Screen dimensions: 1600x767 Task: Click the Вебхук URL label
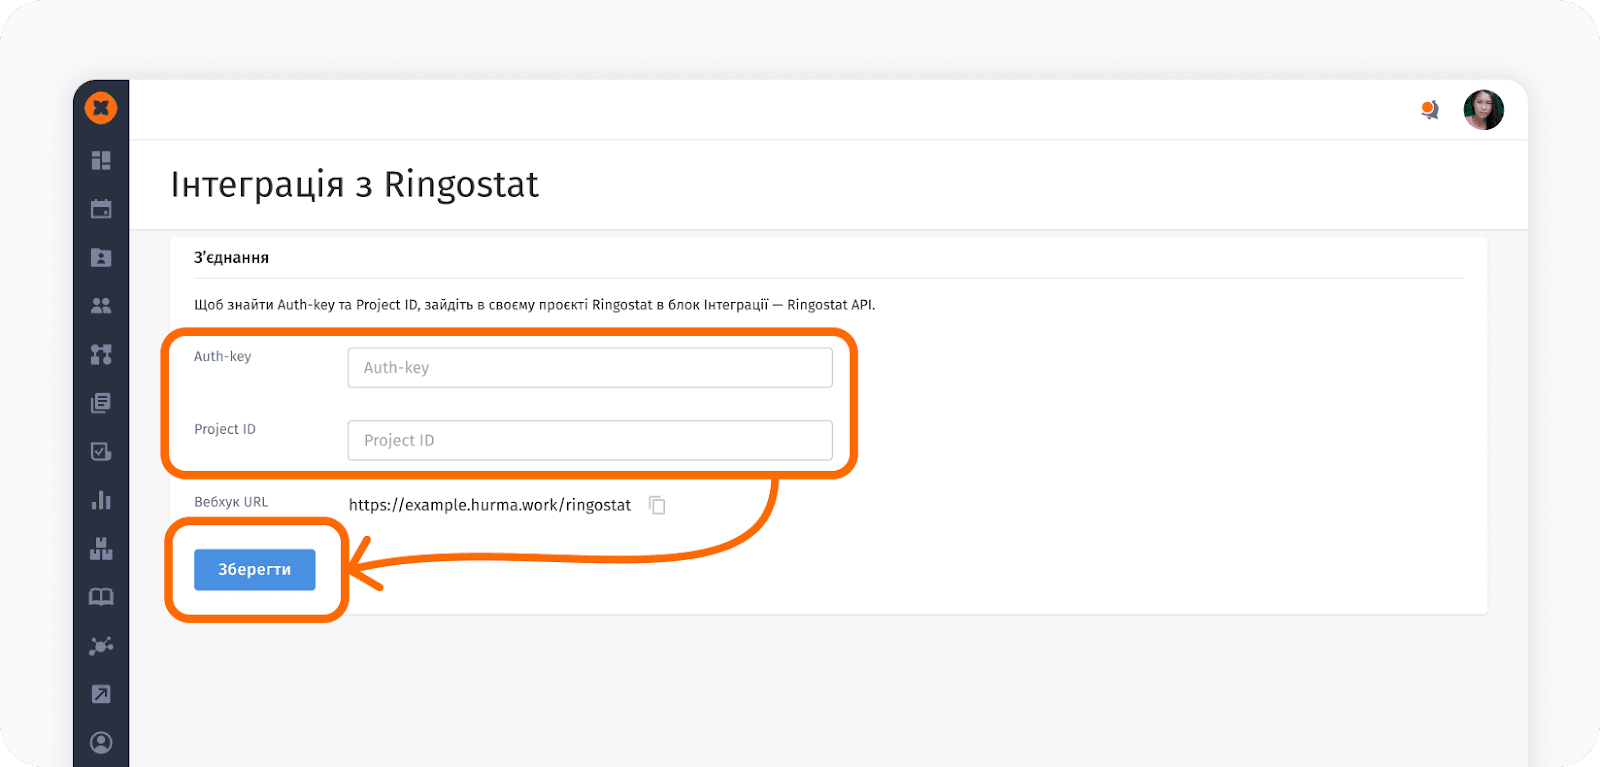click(231, 502)
